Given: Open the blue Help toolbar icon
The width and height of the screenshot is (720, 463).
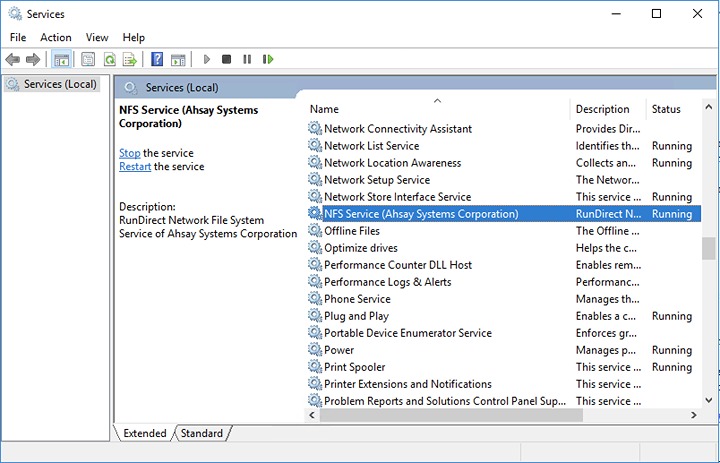Looking at the screenshot, I should 157,60.
